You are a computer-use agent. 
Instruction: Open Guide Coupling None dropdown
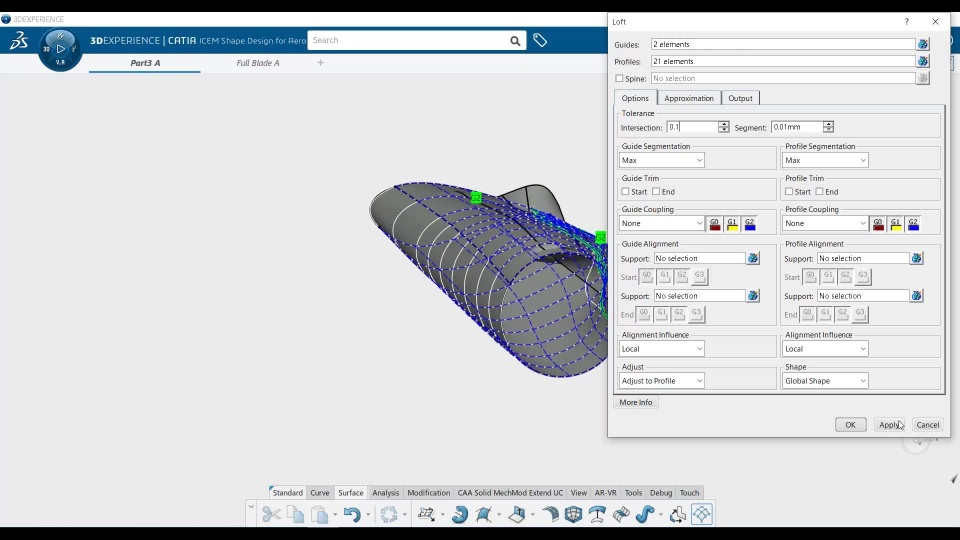point(661,223)
